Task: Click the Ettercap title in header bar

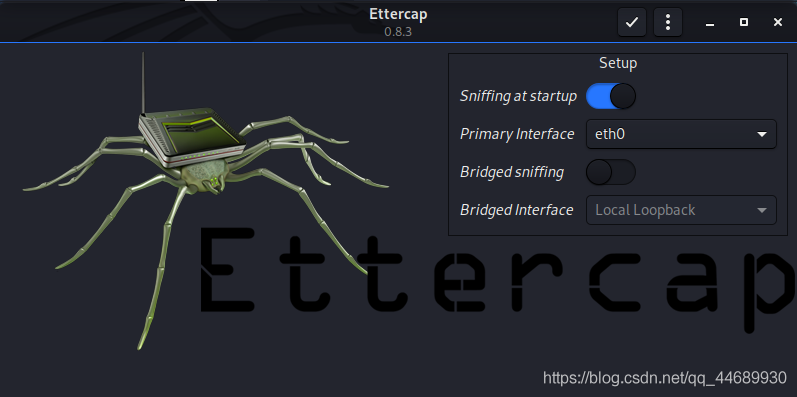Action: 398,15
